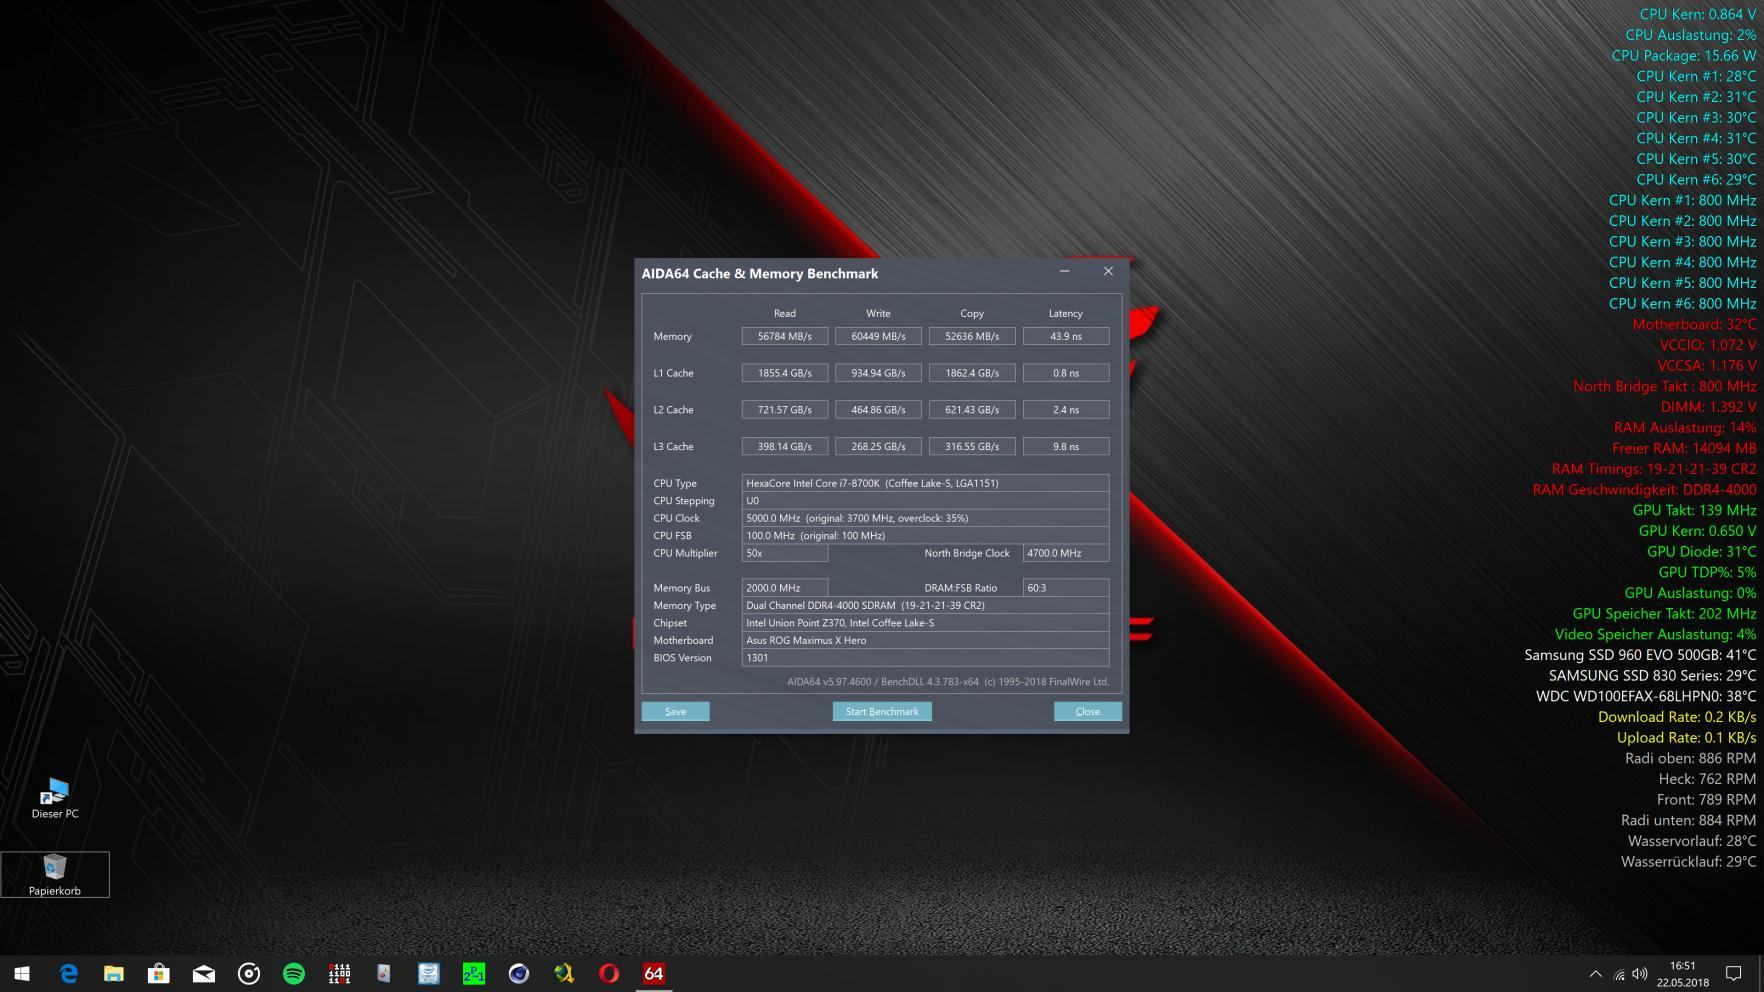Click the AIDA64 Cache & Memory Benchmark title

point(760,273)
